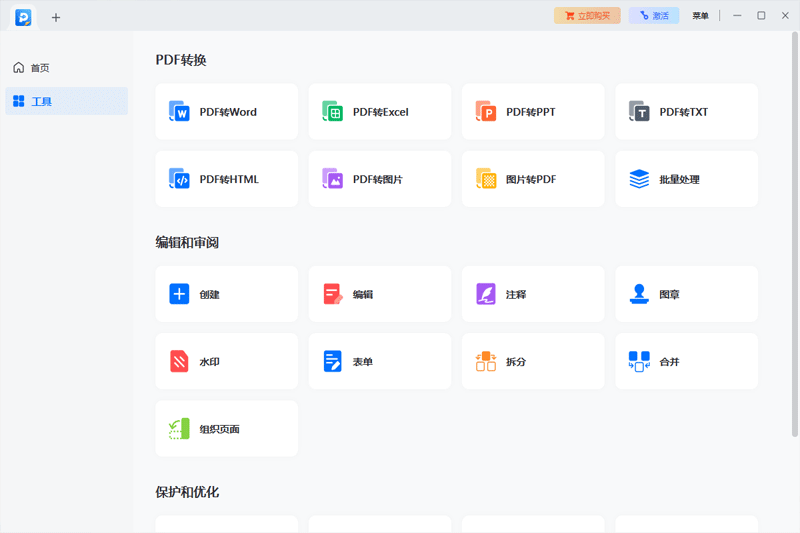Screen dimensions: 800x533
Task: Maximize the application window
Action: coord(761,16)
